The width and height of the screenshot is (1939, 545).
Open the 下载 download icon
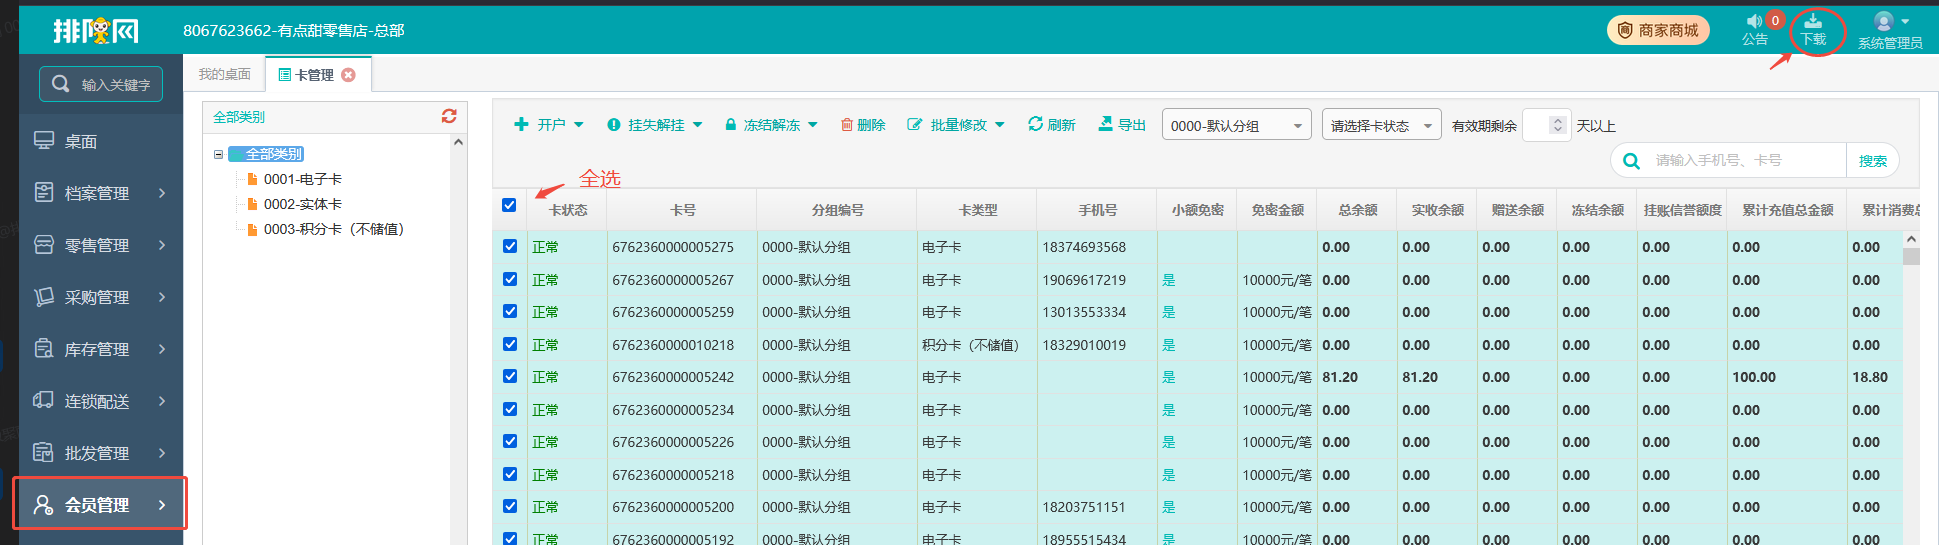point(1813,31)
